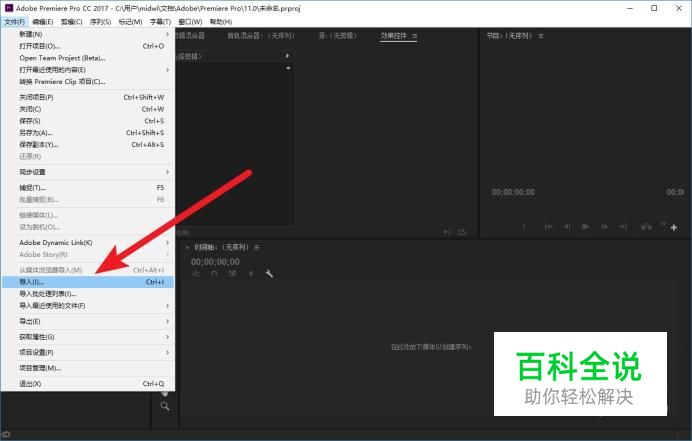Expand the 项目设置(P) submenu

pyautogui.click(x=88, y=352)
